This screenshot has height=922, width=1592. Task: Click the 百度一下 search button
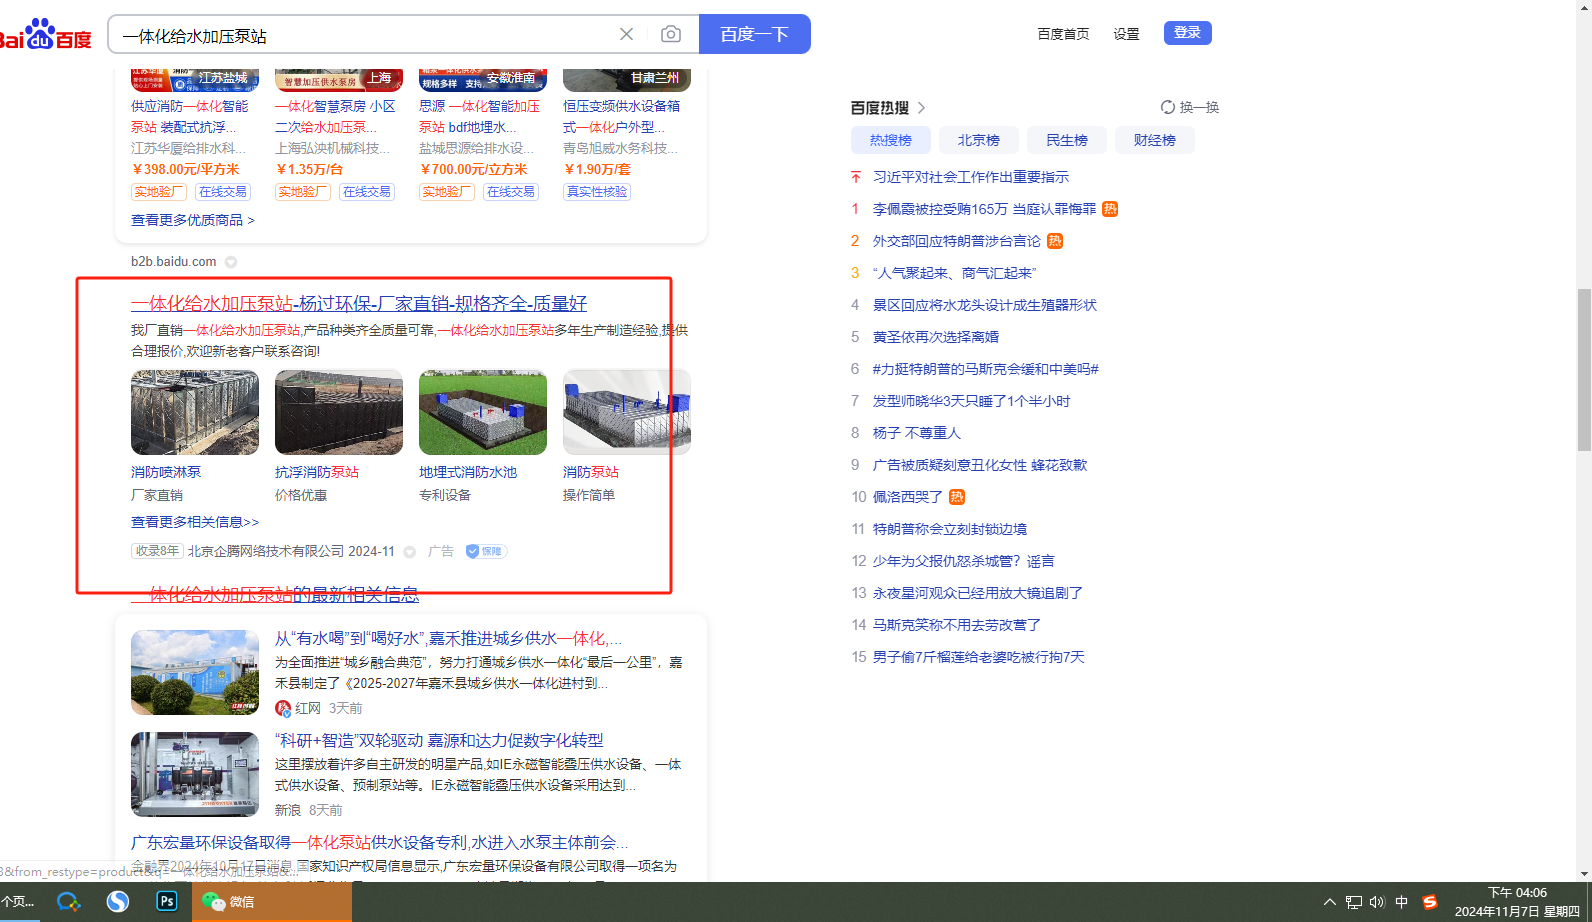pos(755,34)
